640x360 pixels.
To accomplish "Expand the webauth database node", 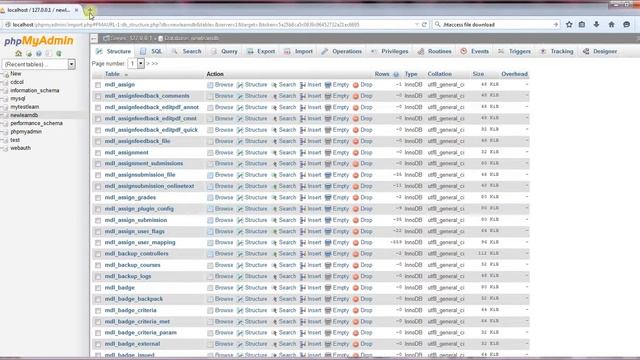I will pyautogui.click(x=5, y=148).
